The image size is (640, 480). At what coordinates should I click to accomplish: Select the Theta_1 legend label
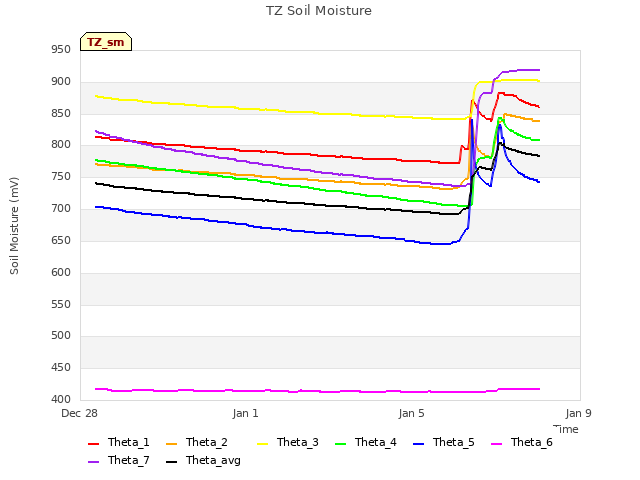pos(129,442)
